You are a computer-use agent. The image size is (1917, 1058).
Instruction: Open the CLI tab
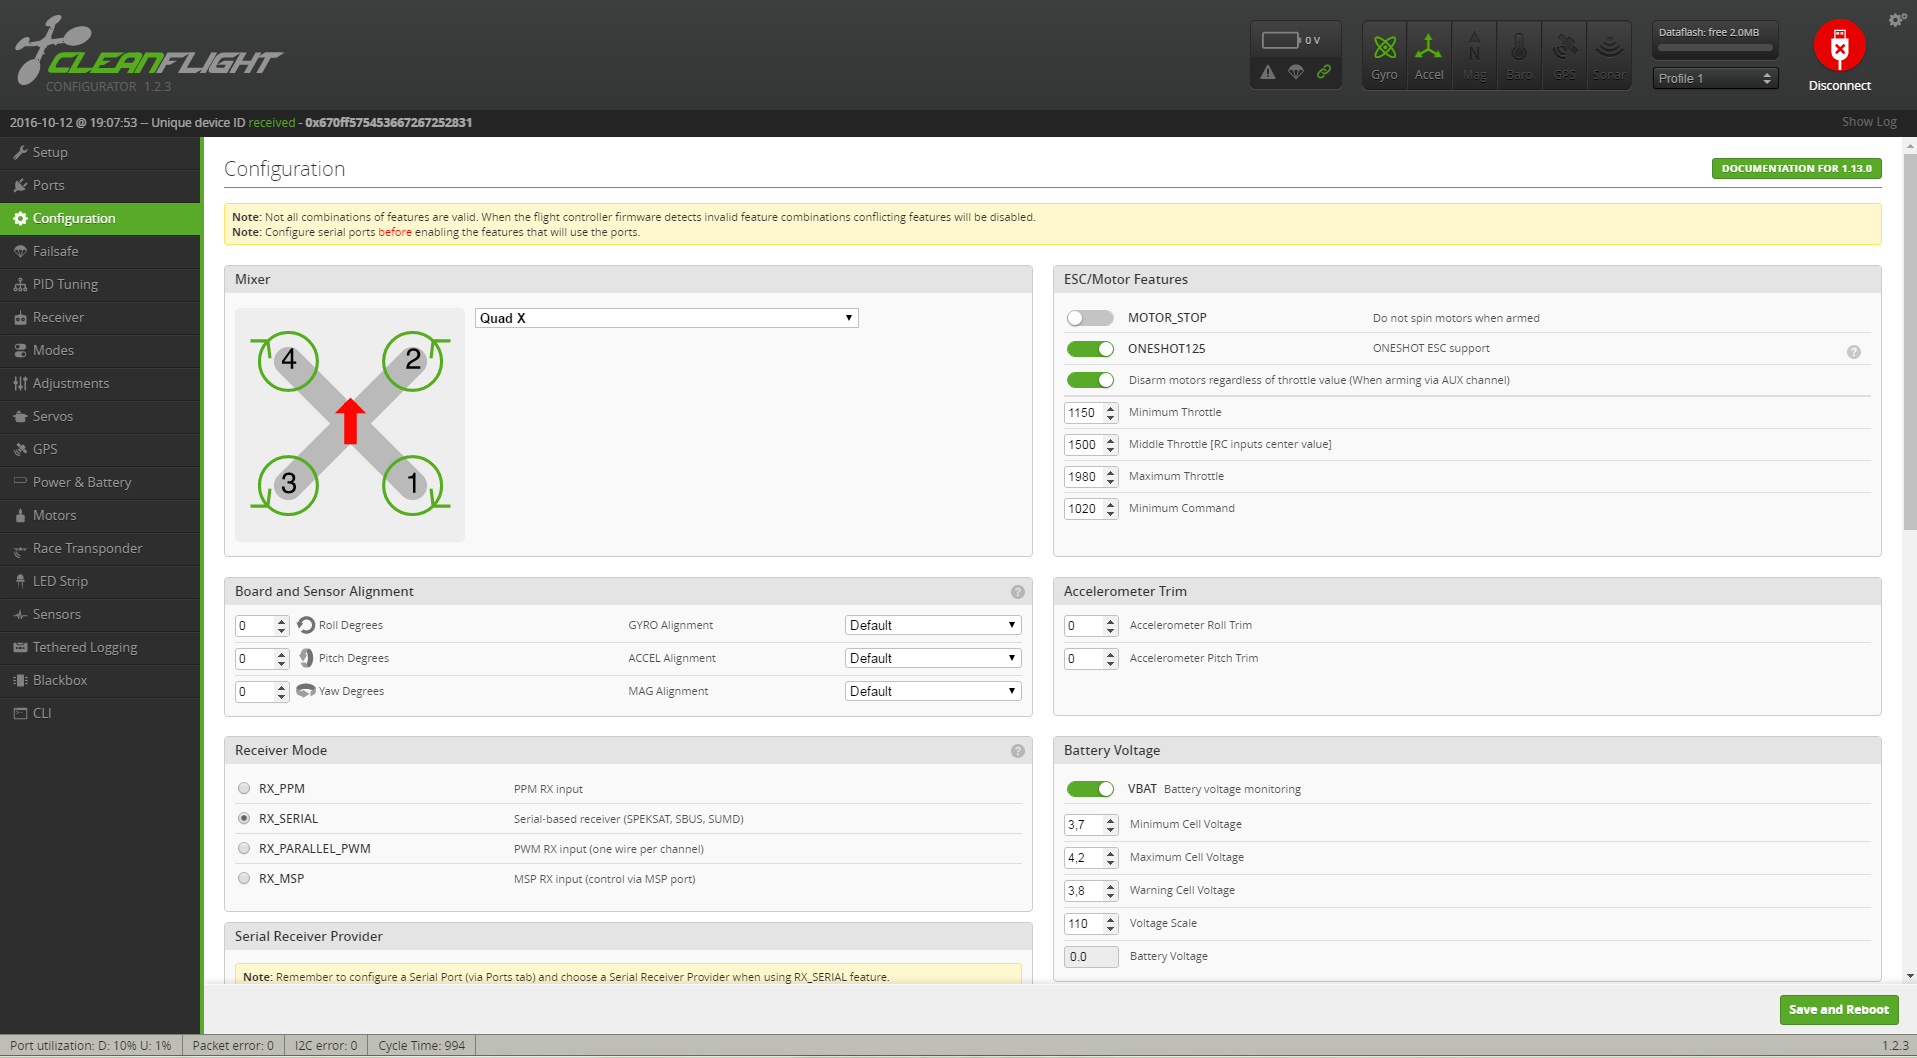(100, 713)
